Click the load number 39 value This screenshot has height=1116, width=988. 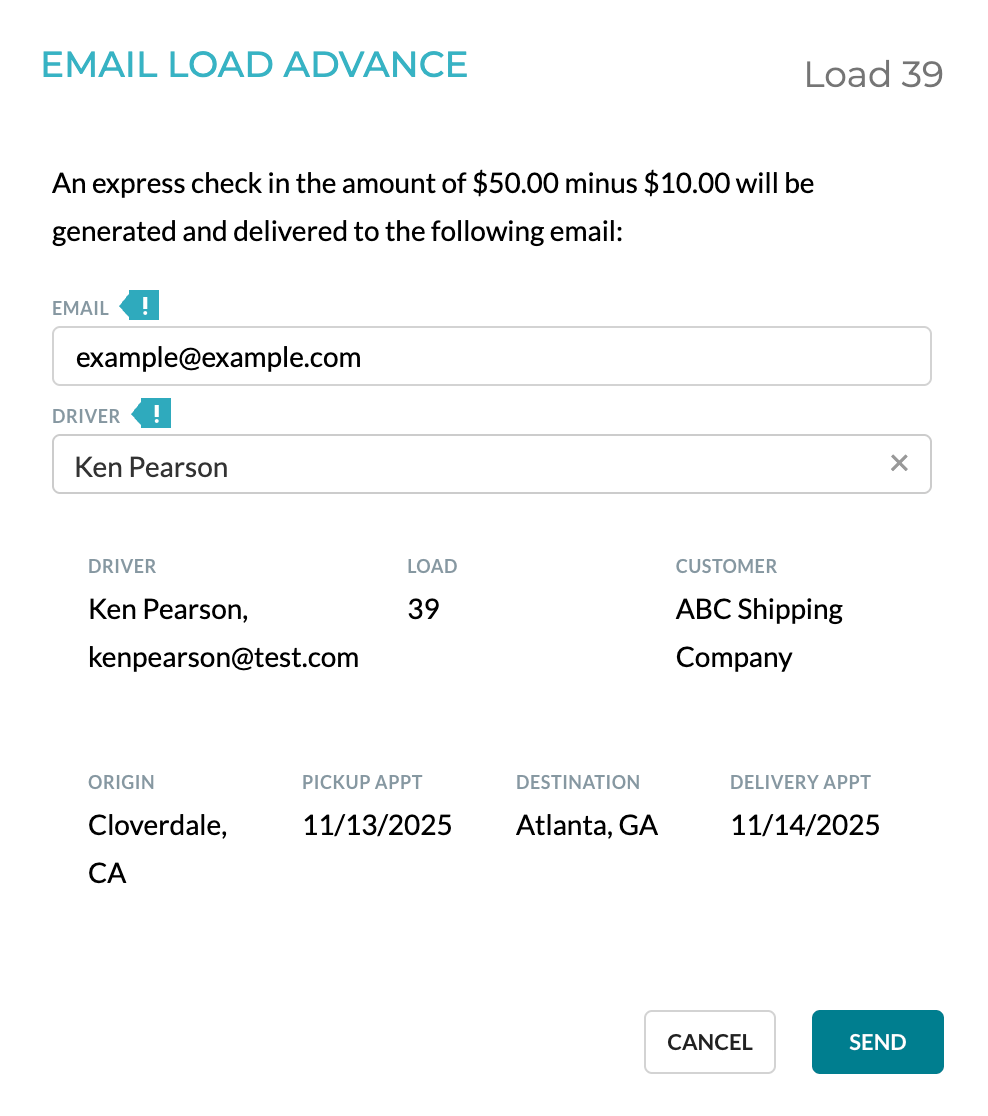424,609
